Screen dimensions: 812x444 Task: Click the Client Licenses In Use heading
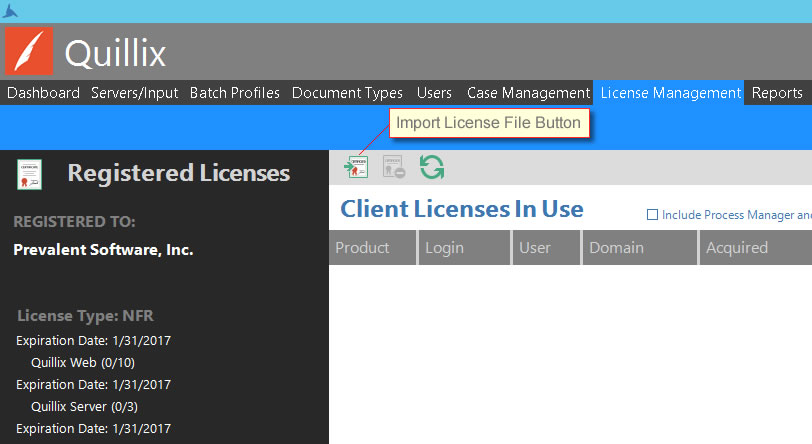click(x=462, y=209)
